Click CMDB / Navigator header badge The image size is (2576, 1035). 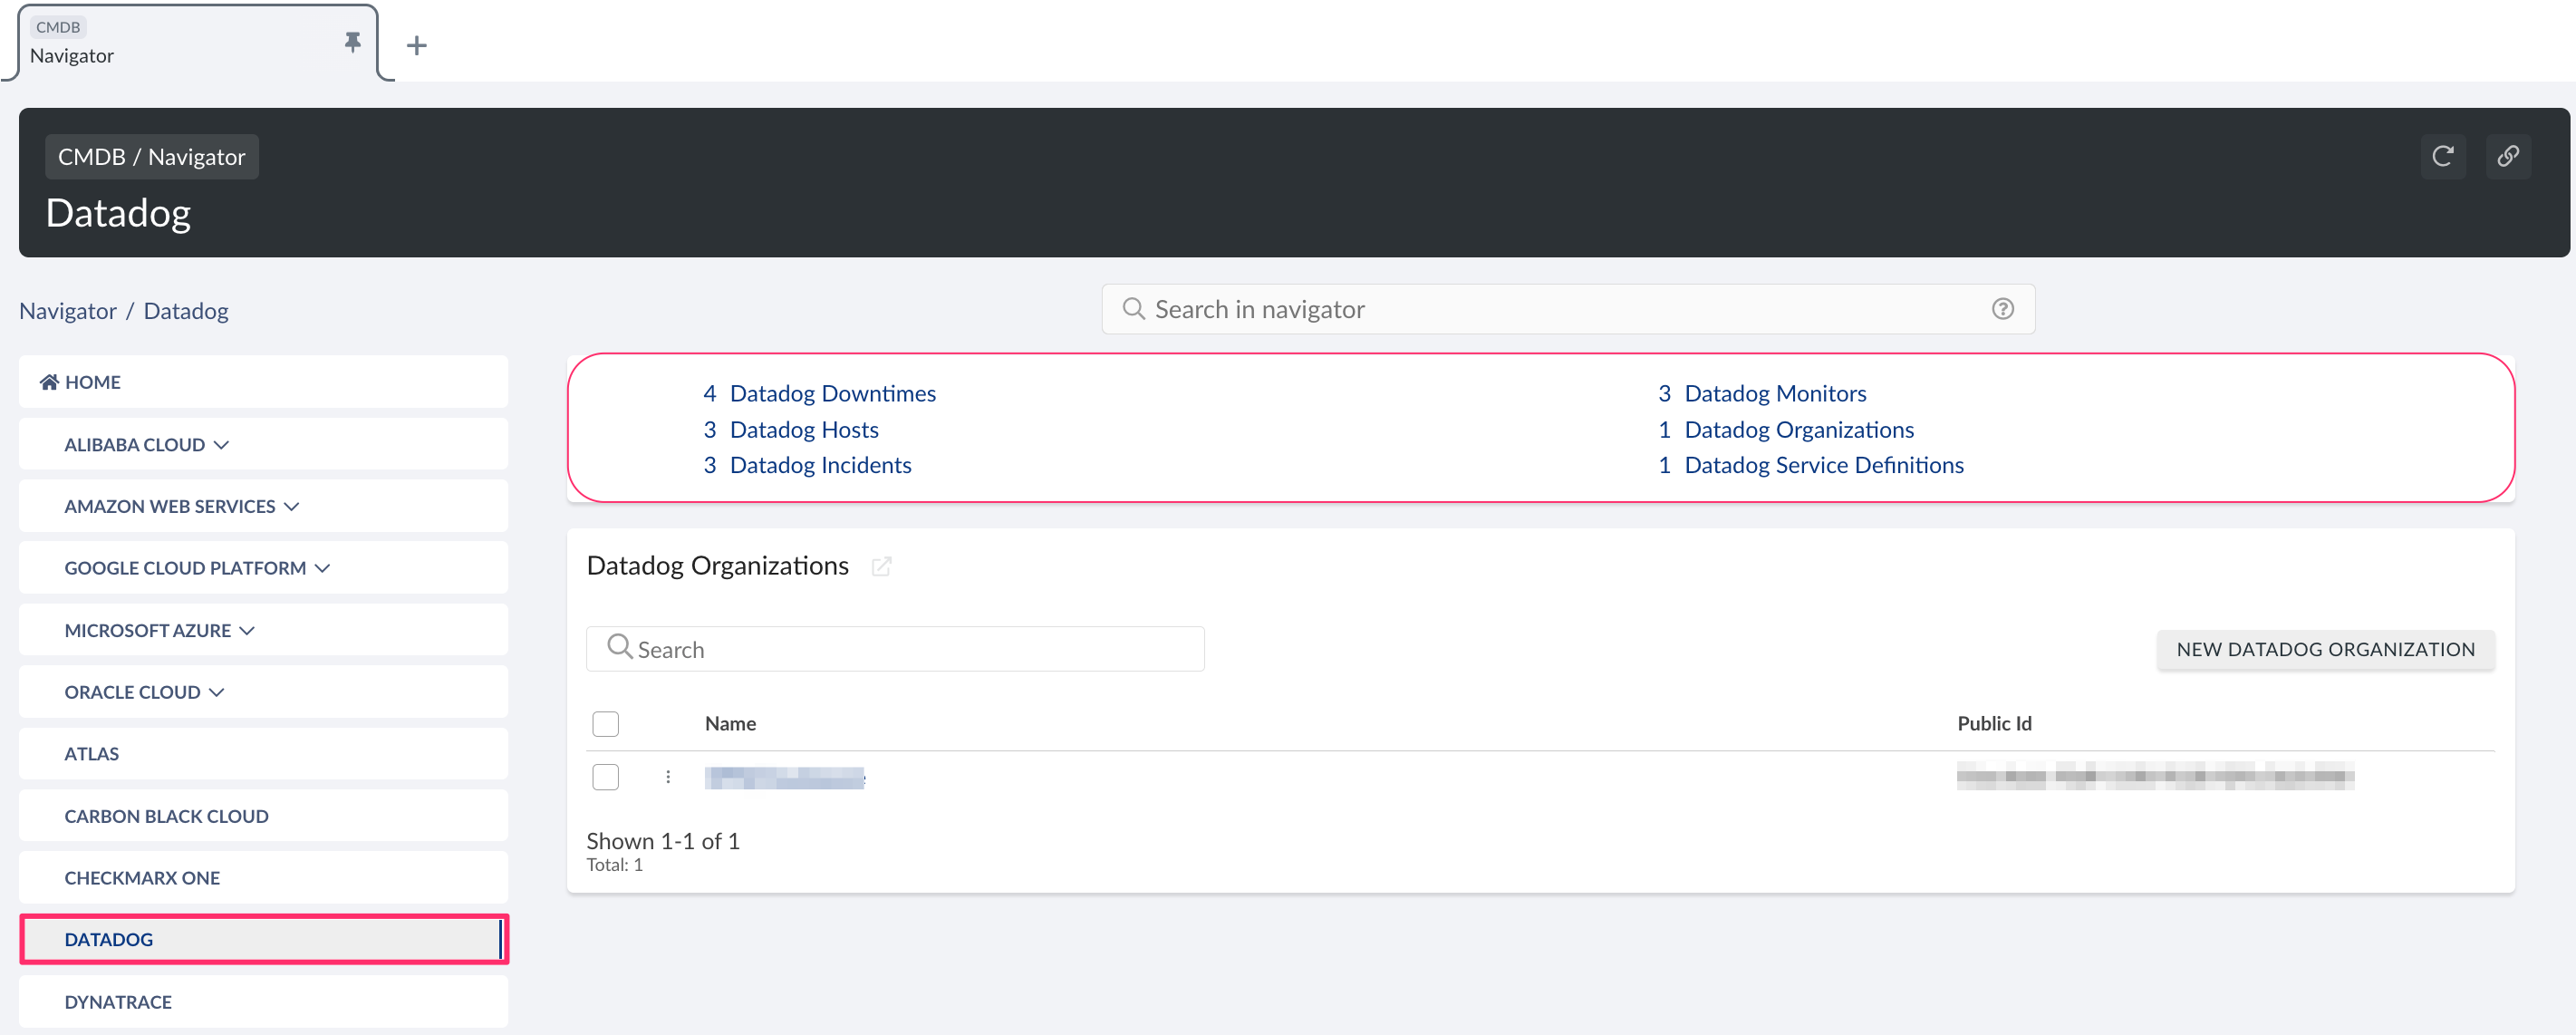point(152,157)
